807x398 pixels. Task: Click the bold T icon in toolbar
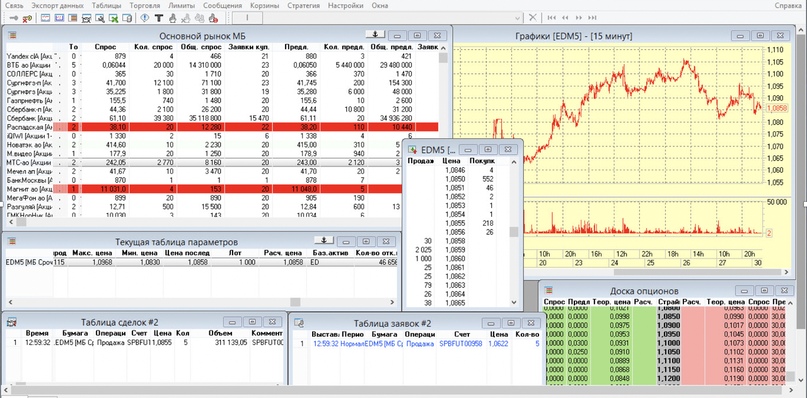[x=159, y=18]
